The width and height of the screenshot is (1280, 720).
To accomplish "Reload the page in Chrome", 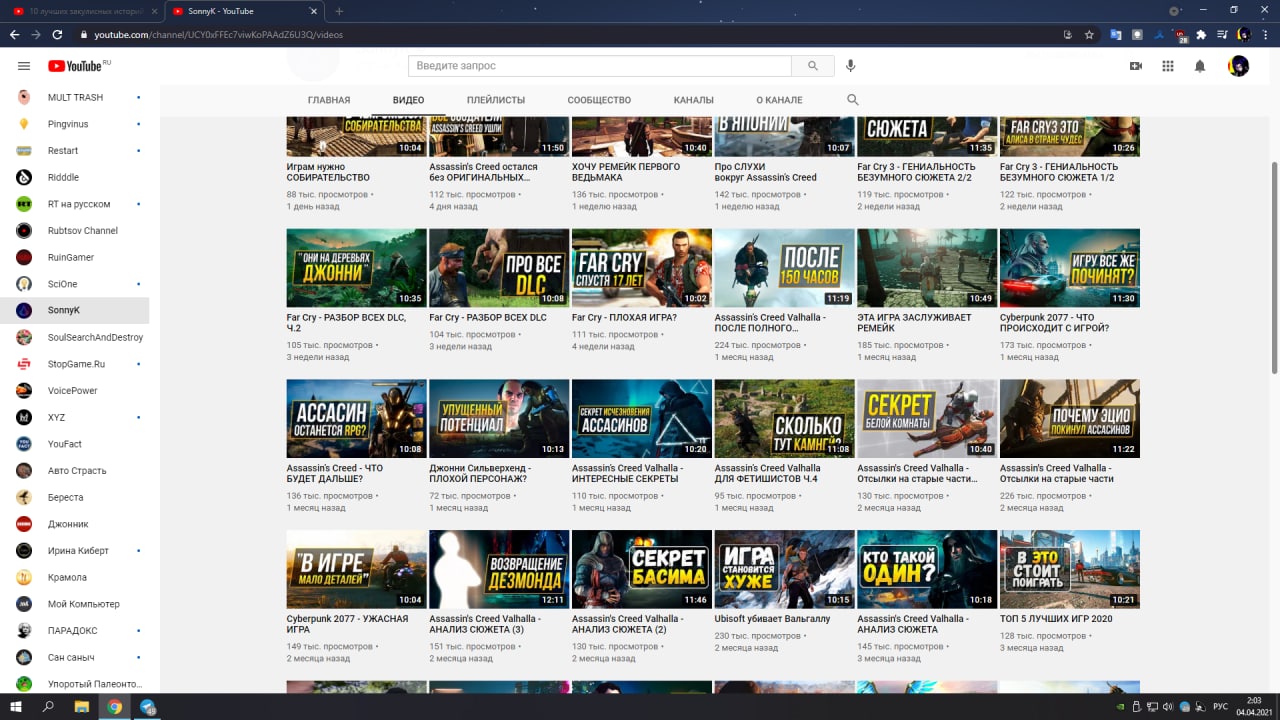I will [x=58, y=34].
